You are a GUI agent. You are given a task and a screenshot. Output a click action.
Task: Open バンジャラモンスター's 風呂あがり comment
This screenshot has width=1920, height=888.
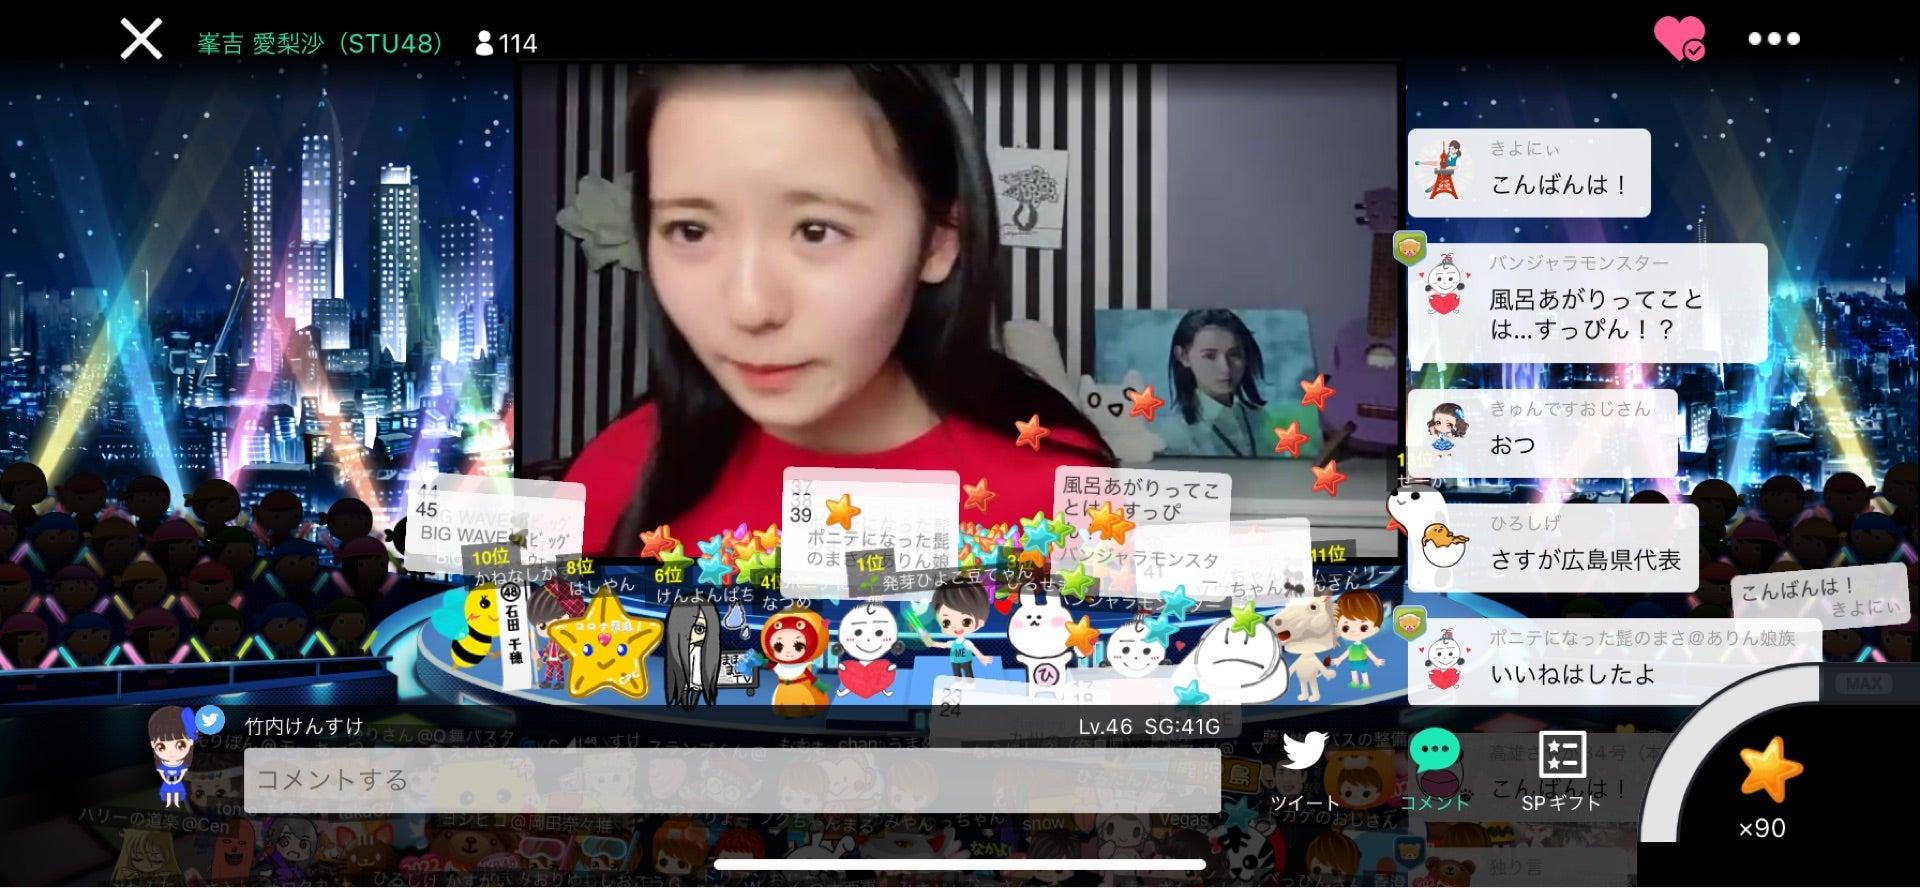point(1587,303)
